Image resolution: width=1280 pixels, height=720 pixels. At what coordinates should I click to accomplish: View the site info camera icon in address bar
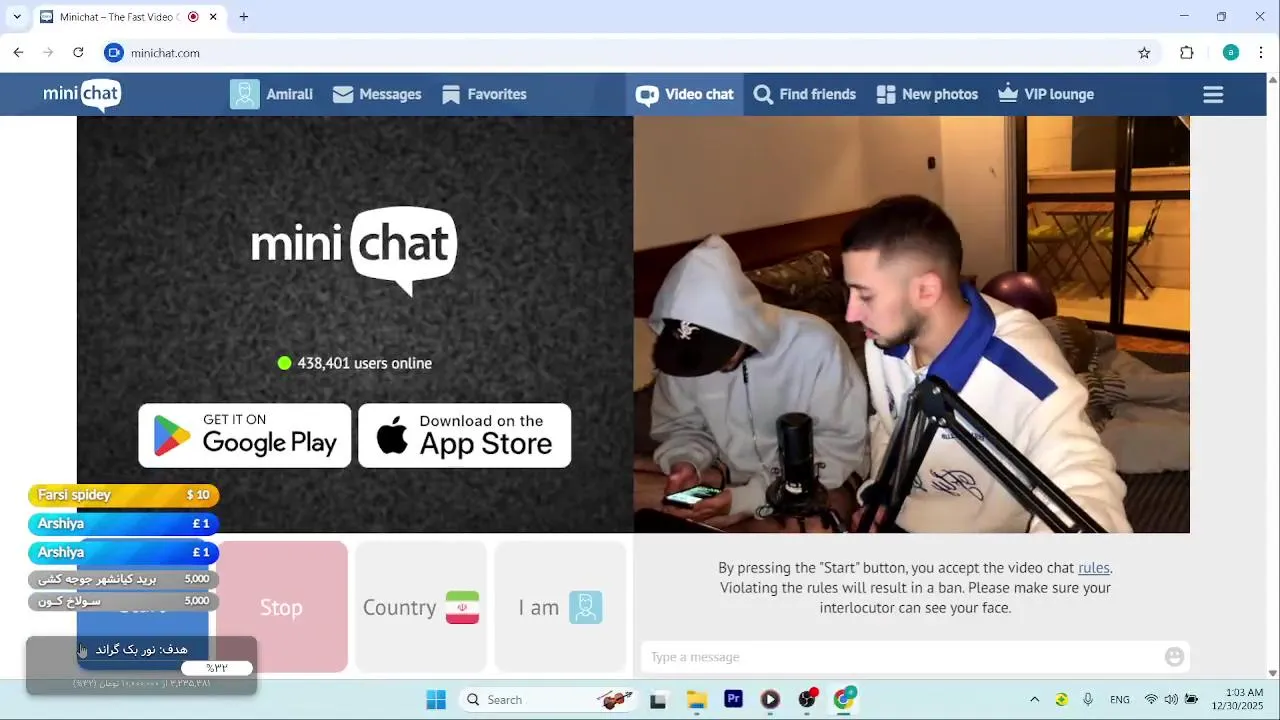(114, 53)
